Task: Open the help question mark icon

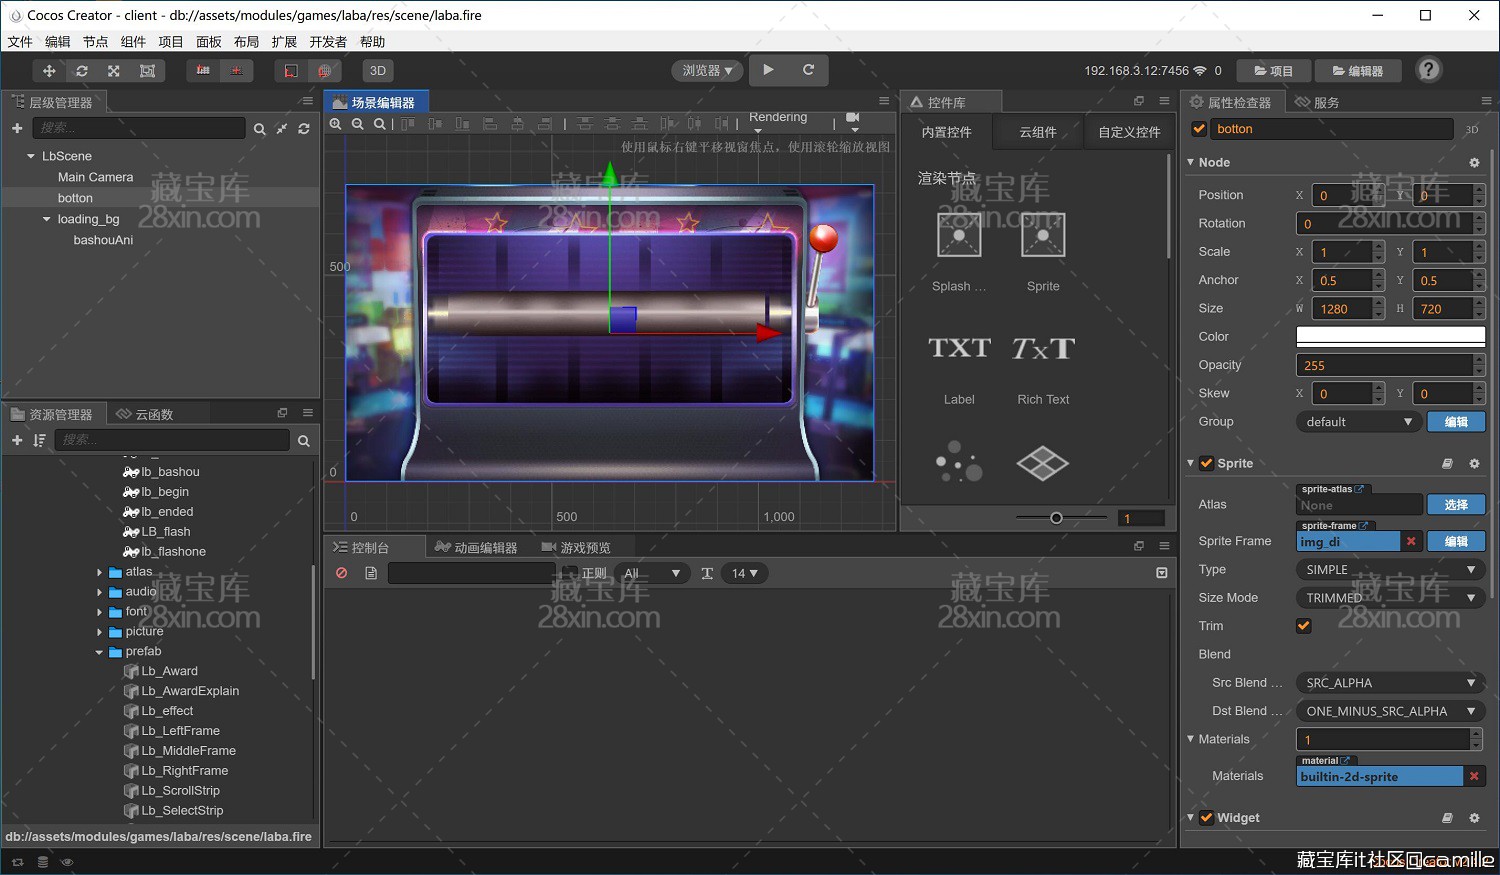Action: tap(1429, 70)
